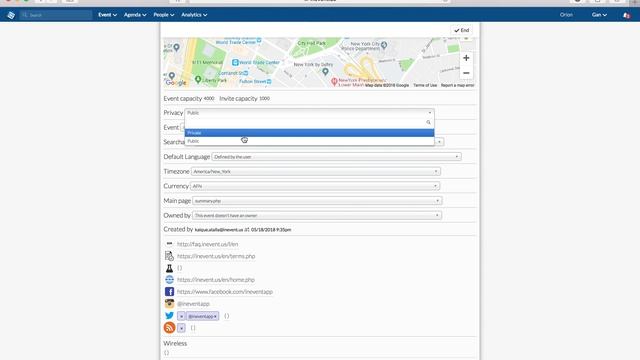Click Report a map error on the map
640x360 pixels.
(x=457, y=85)
